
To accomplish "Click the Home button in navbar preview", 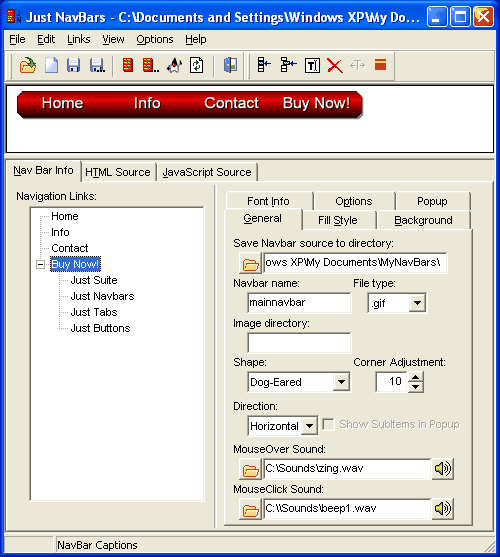I will 62,103.
